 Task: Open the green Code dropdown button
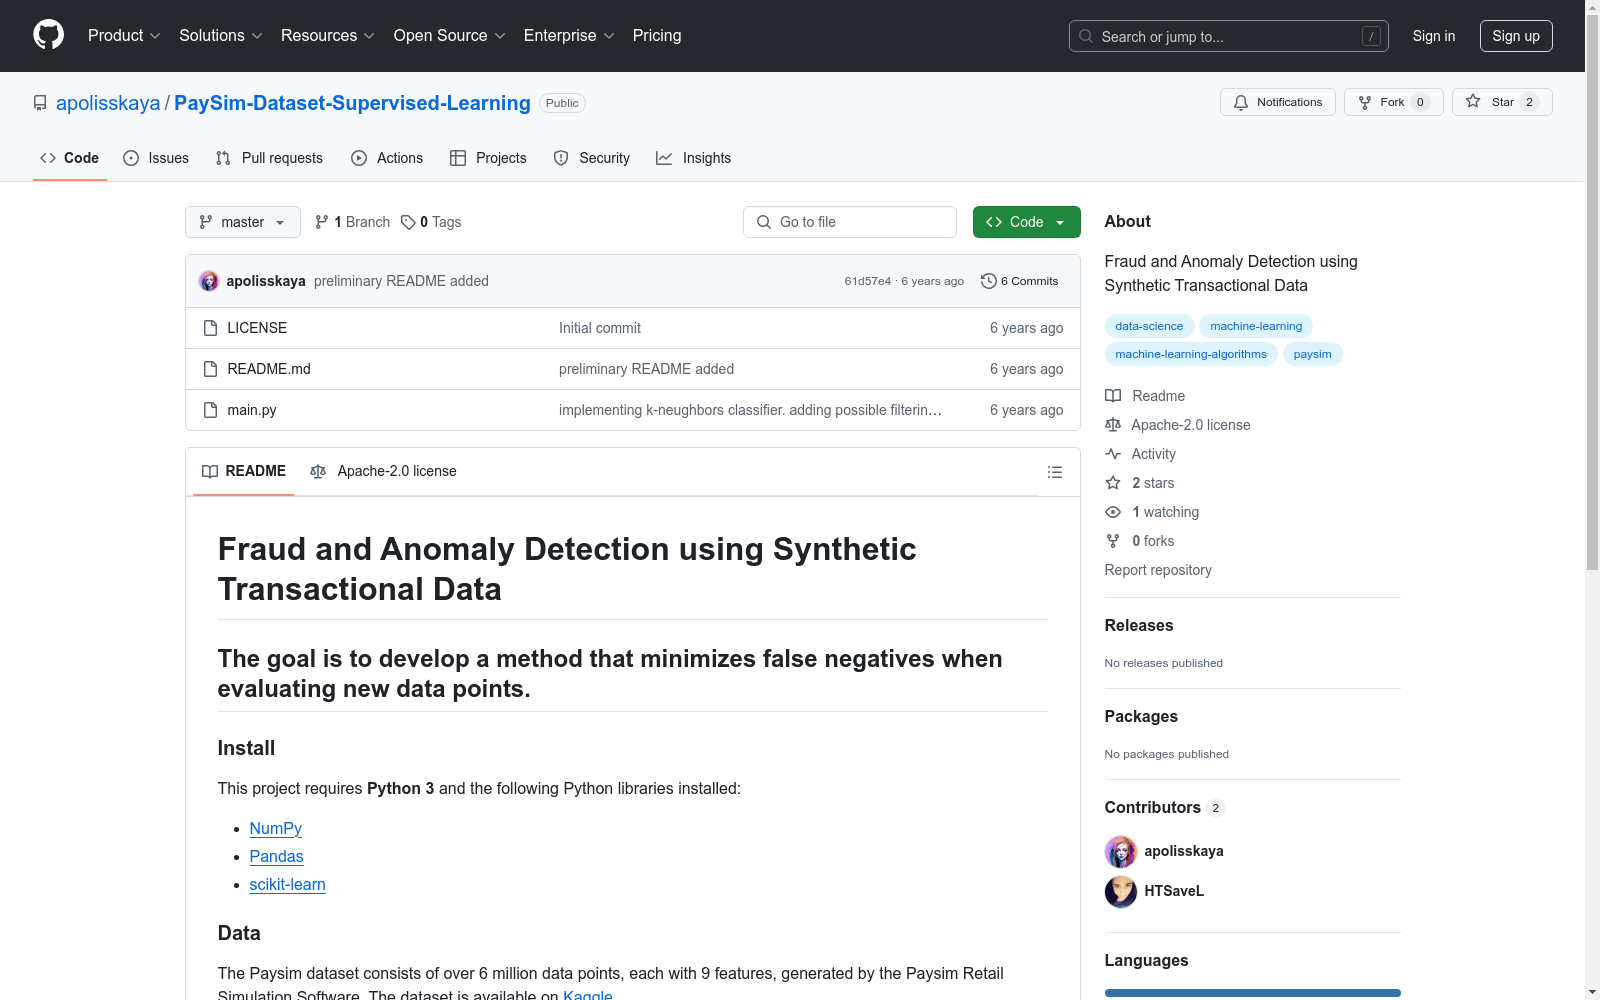(1026, 222)
